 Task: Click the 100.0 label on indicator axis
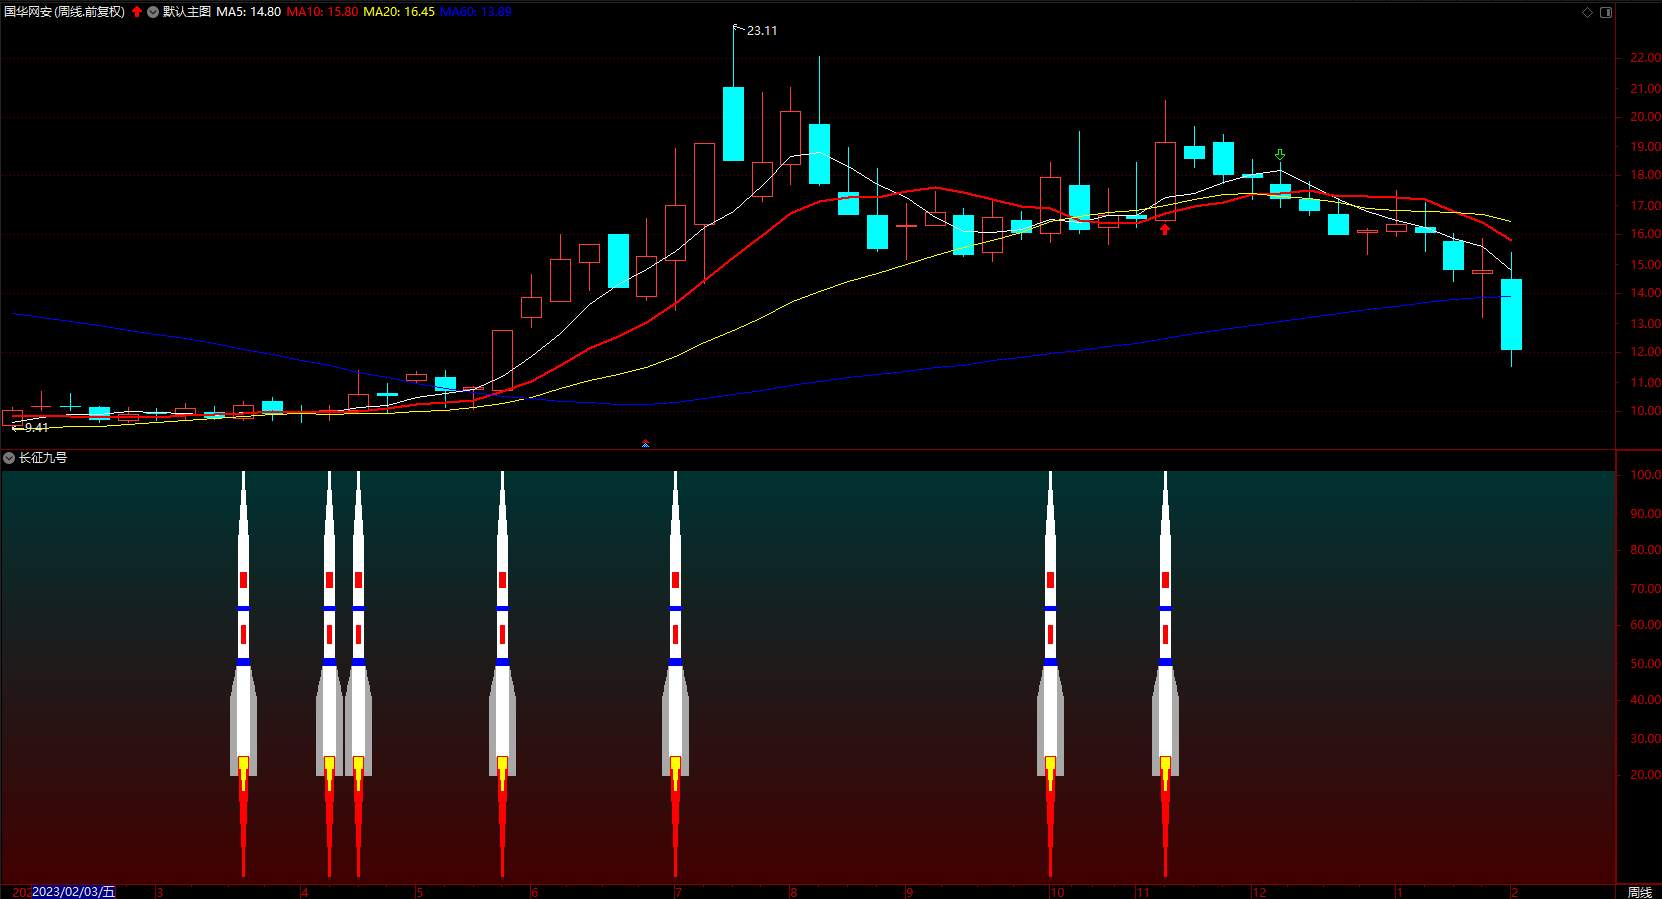coord(1646,475)
